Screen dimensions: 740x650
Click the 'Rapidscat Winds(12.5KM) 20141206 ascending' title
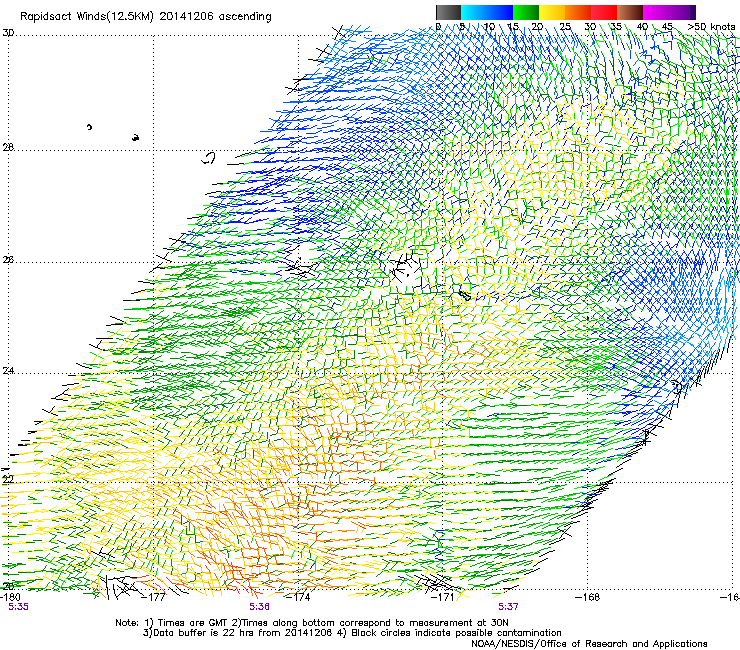point(146,17)
